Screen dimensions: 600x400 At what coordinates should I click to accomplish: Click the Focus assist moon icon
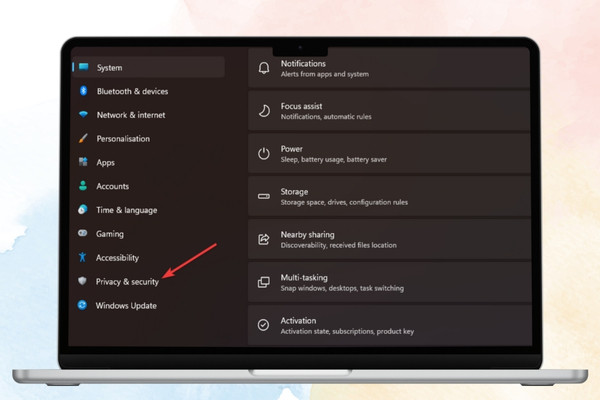264,111
